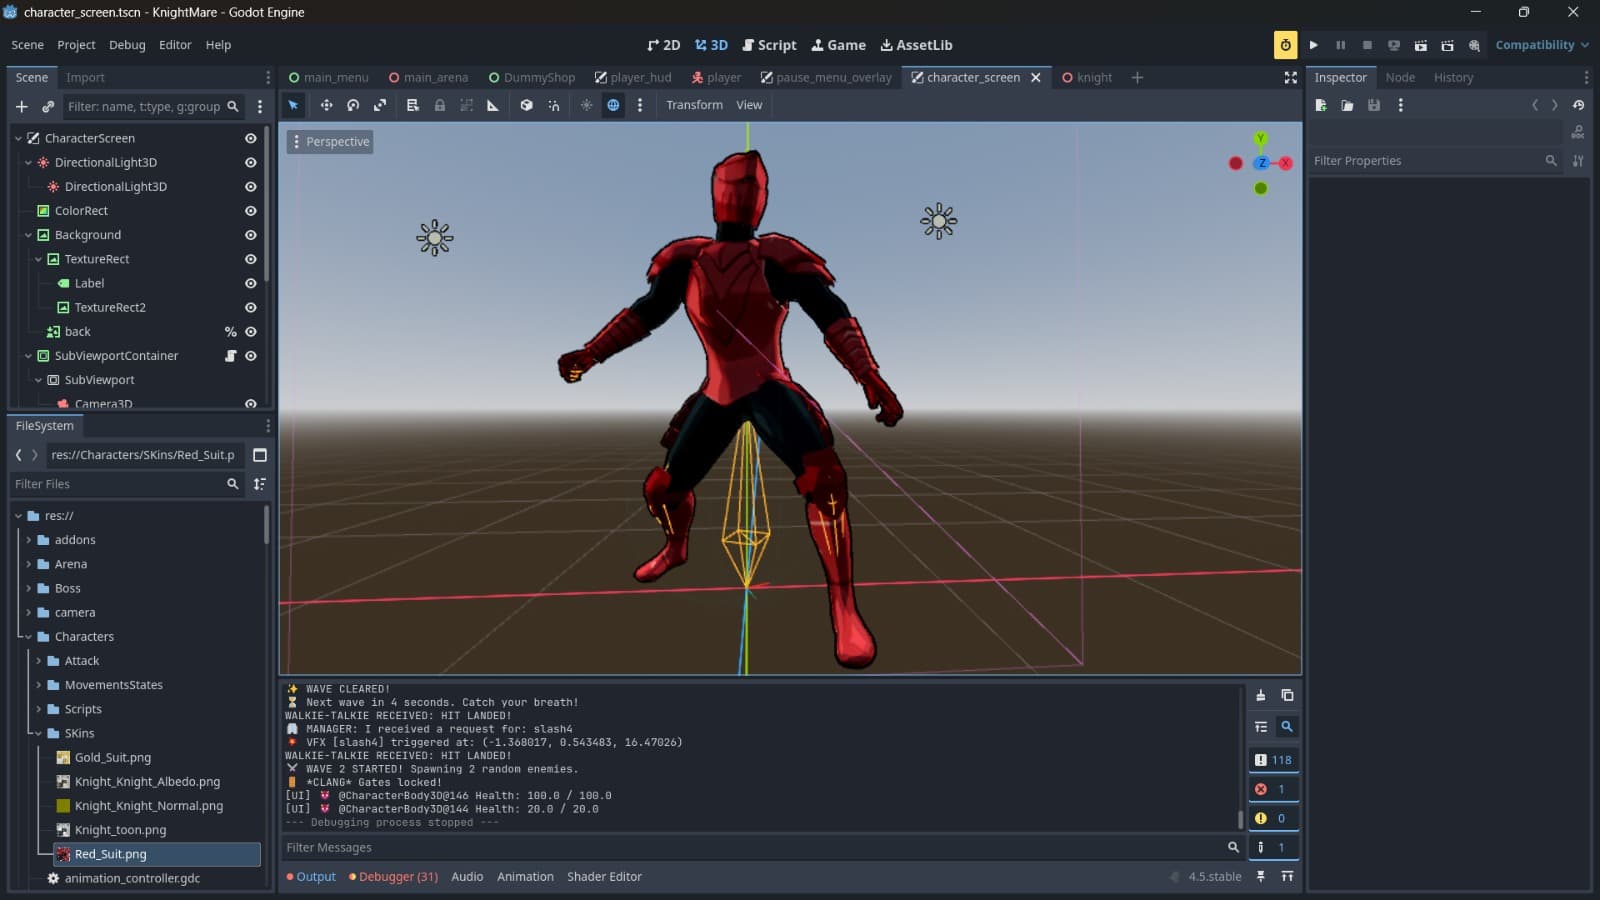The height and width of the screenshot is (900, 1600).
Task: Expand the addons folder
Action: 28,540
